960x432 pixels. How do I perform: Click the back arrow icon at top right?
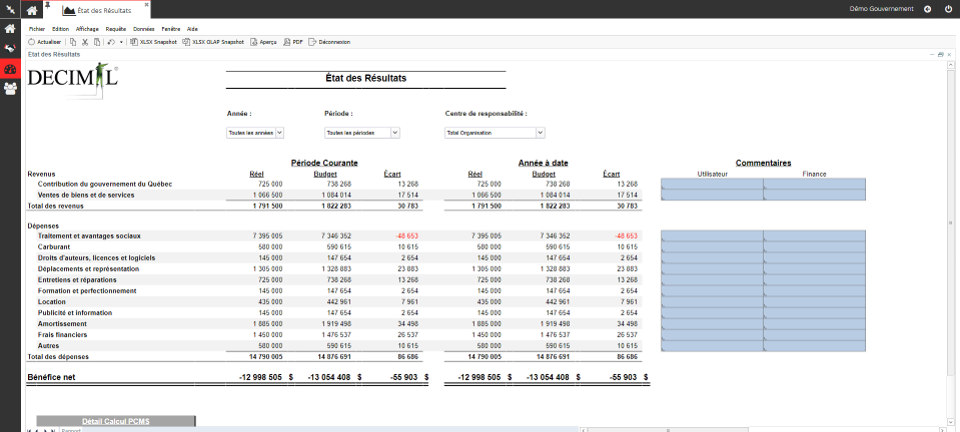click(928, 9)
